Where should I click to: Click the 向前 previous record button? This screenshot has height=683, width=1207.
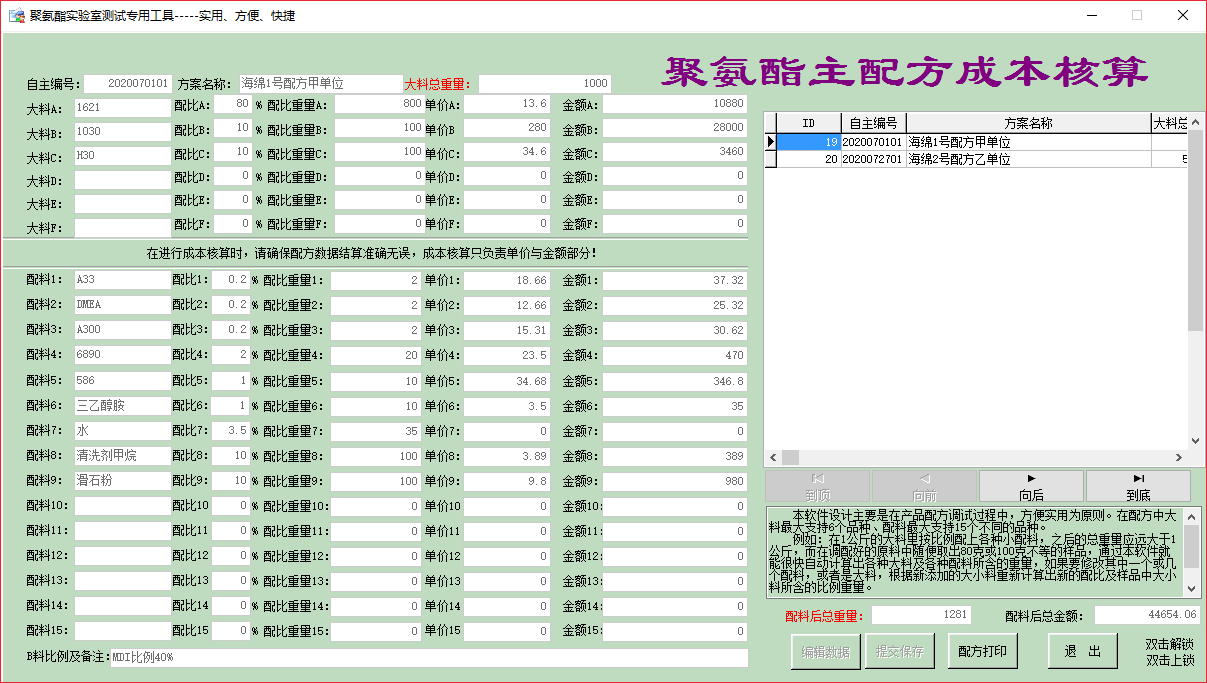(x=924, y=486)
